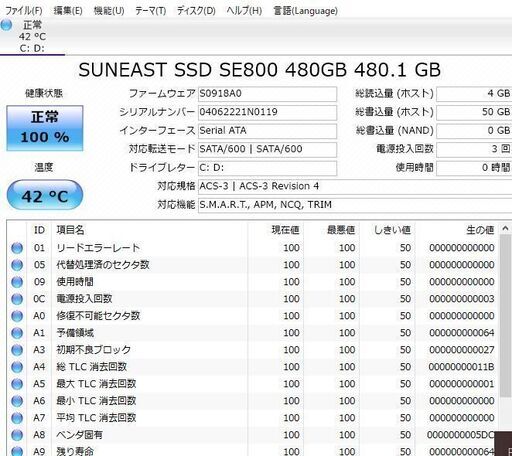
Task: Open the 言語(Language) menu
Action: coord(305,11)
